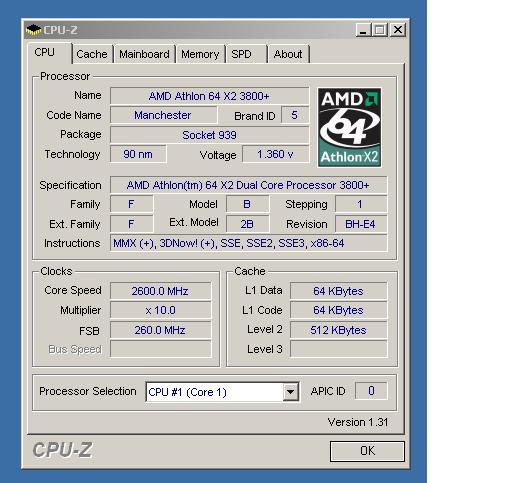Close the CPU-Z window

click(398, 30)
